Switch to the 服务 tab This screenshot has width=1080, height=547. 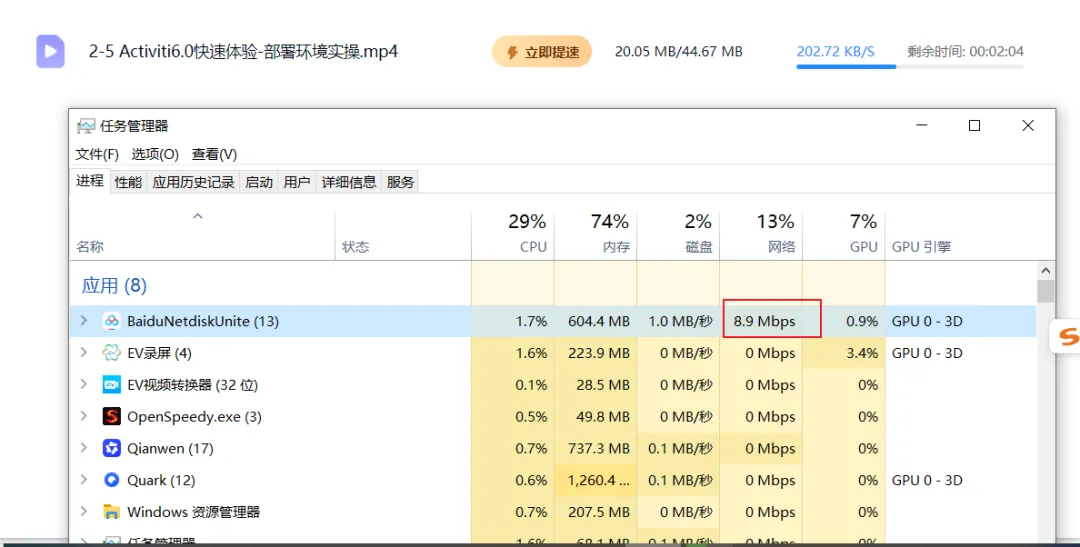pyautogui.click(x=400, y=183)
